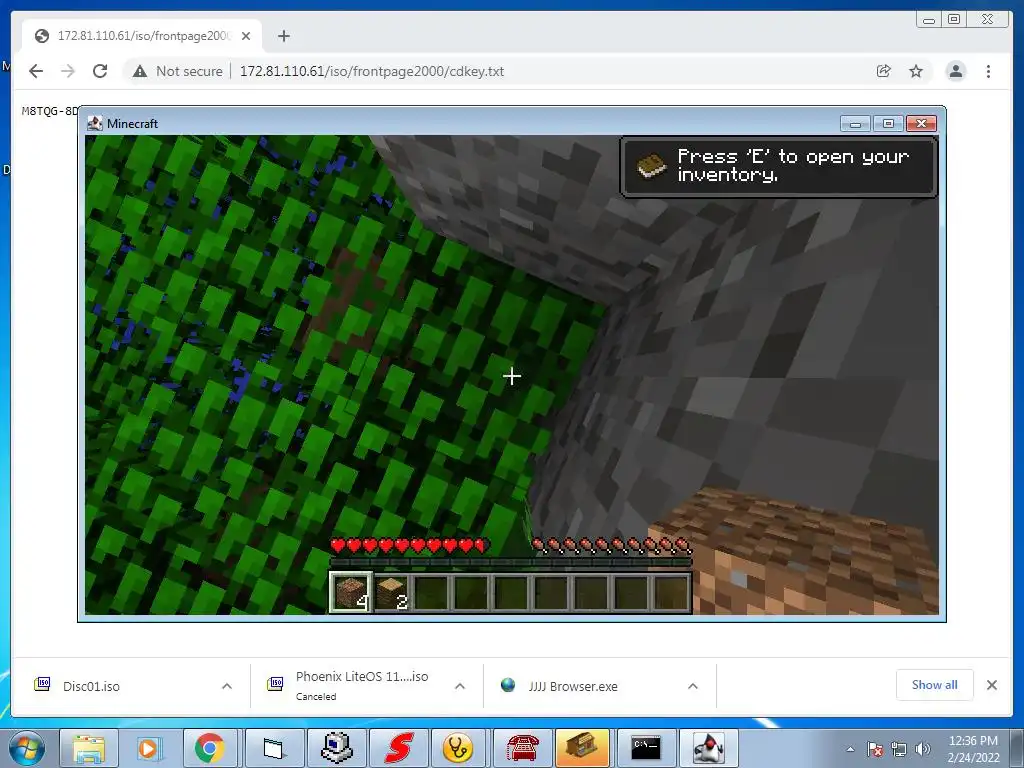Image resolution: width=1024 pixels, height=768 pixels.
Task: Maximize the Minecraft window
Action: click(888, 123)
